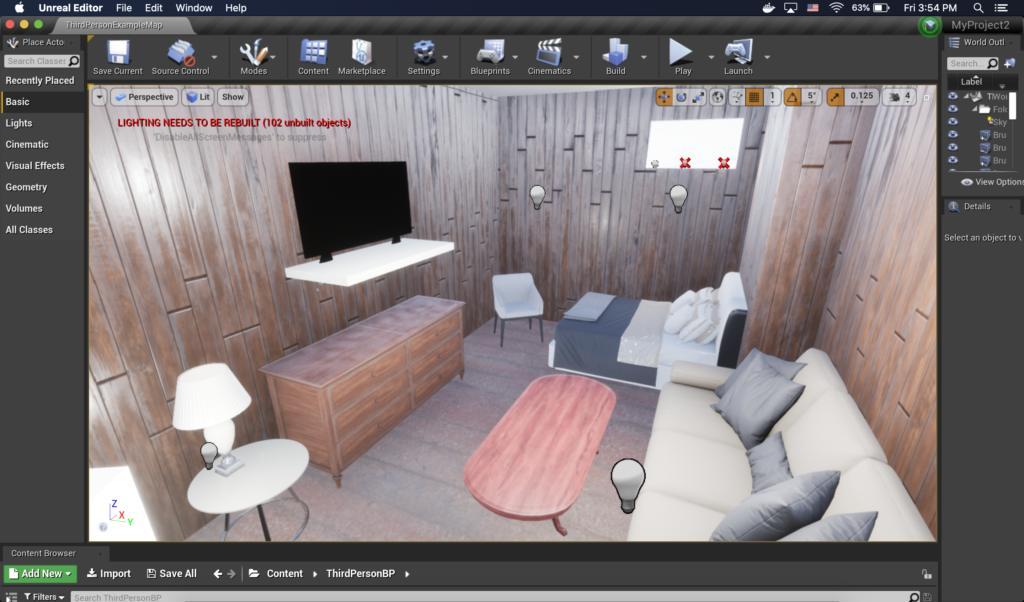
Task: Select the translate (move) gizmo mode
Action: 664,97
